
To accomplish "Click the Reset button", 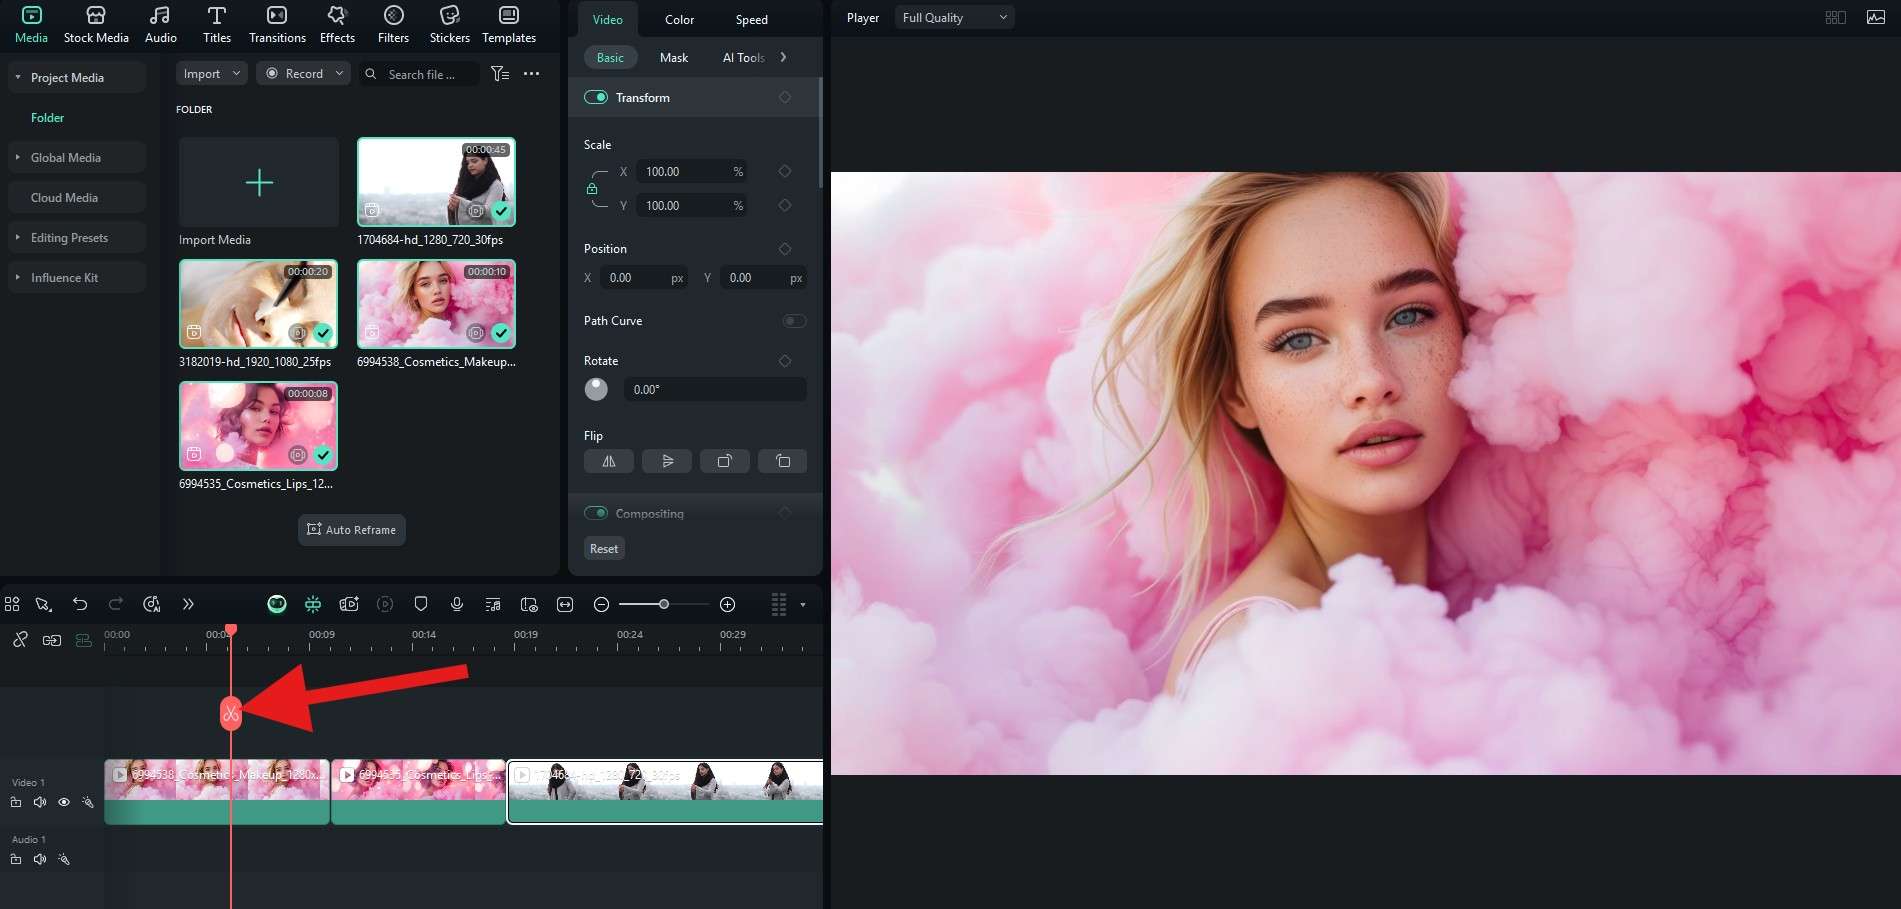I will point(604,549).
